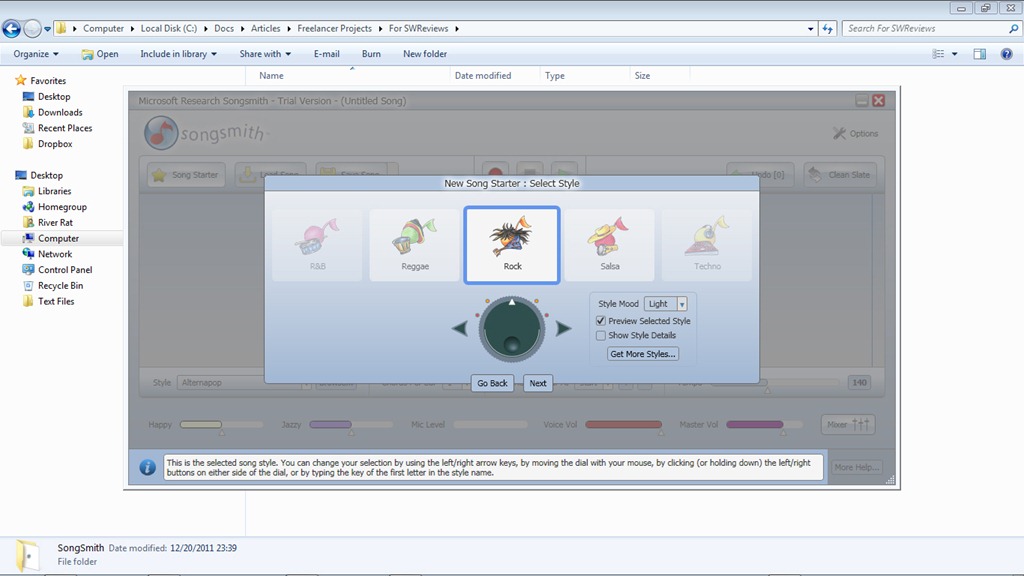Click the Search For SWReviews field

tap(920, 28)
